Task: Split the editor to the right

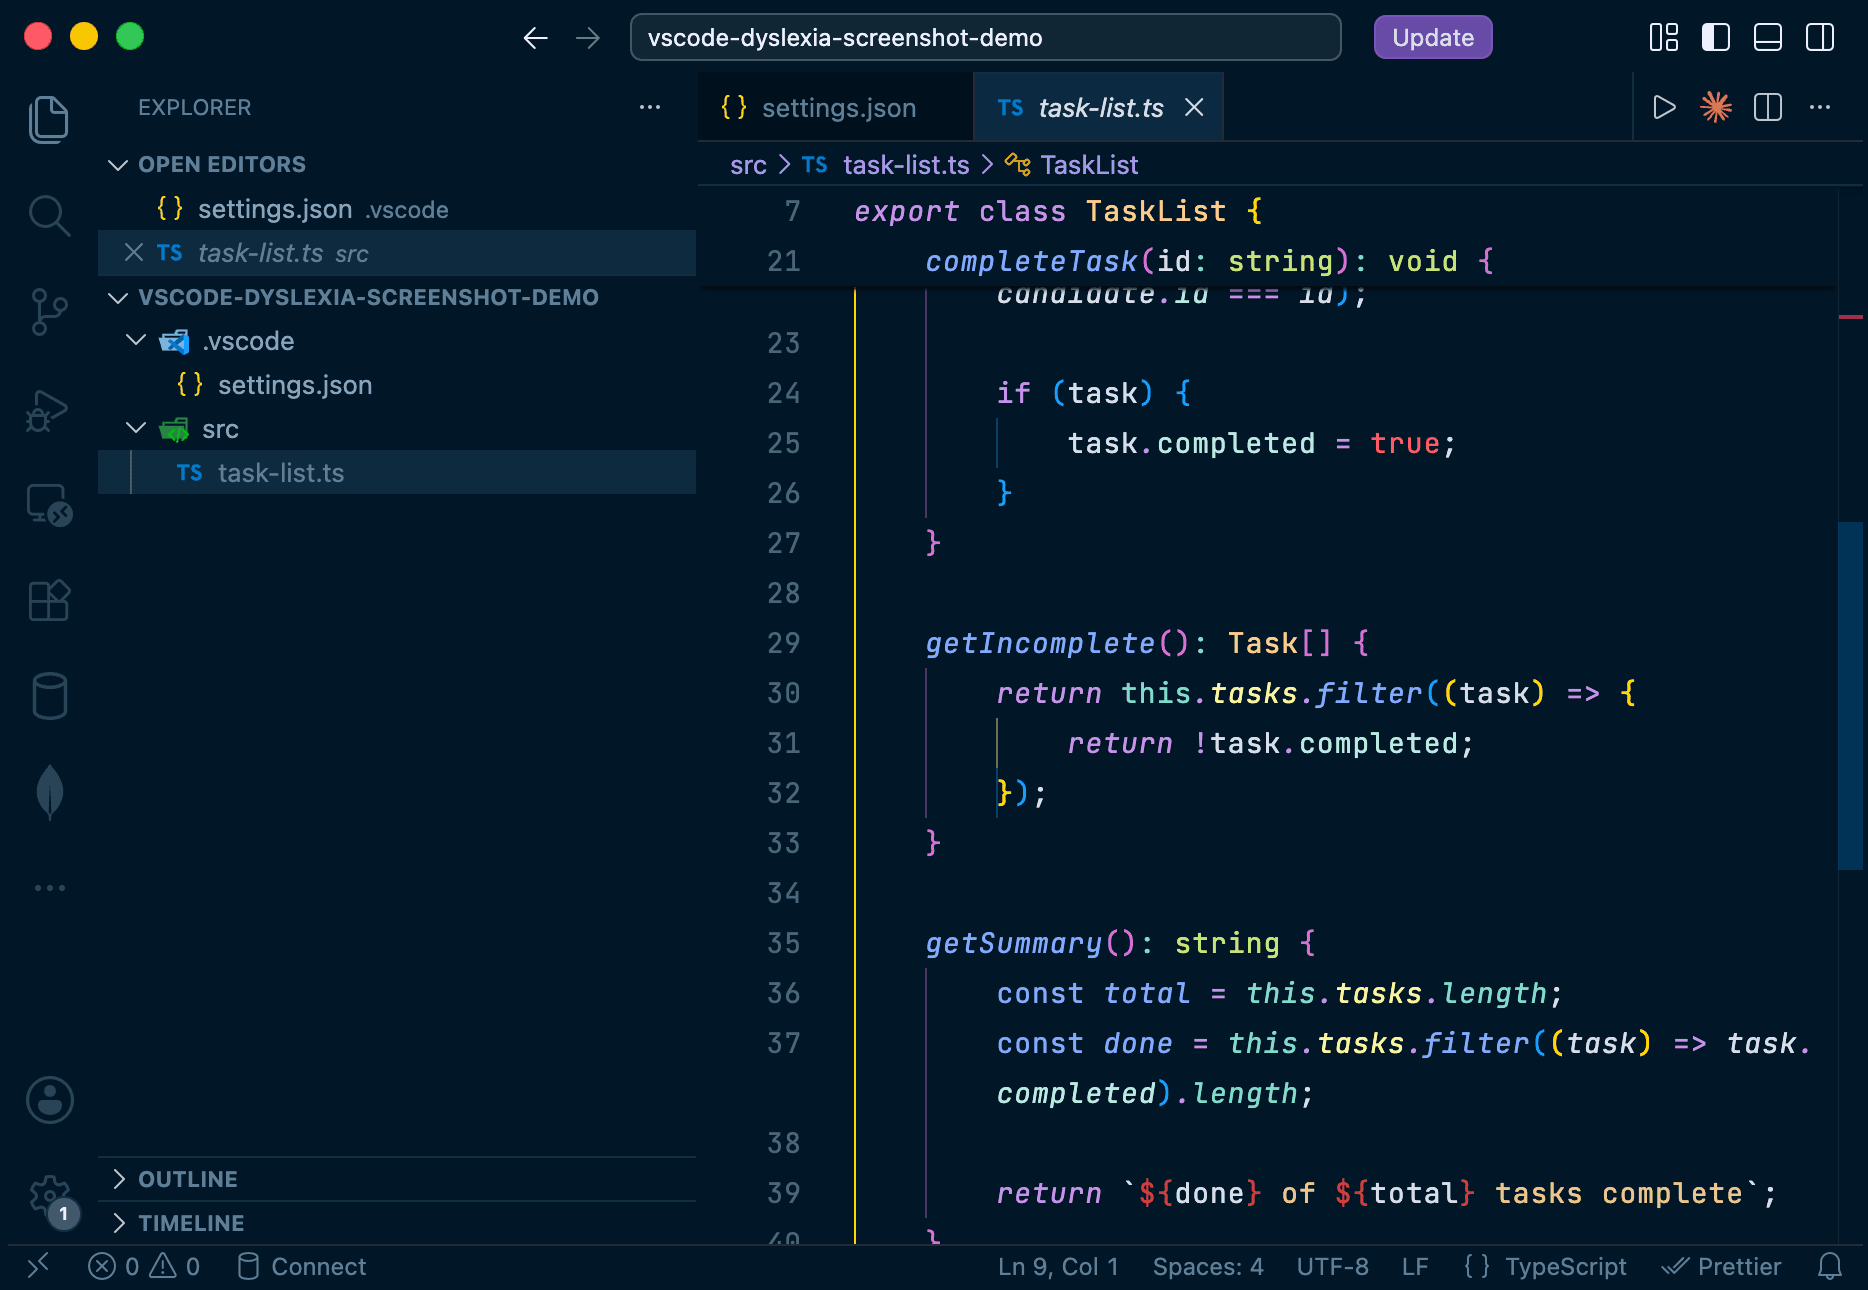Action: (x=1768, y=107)
